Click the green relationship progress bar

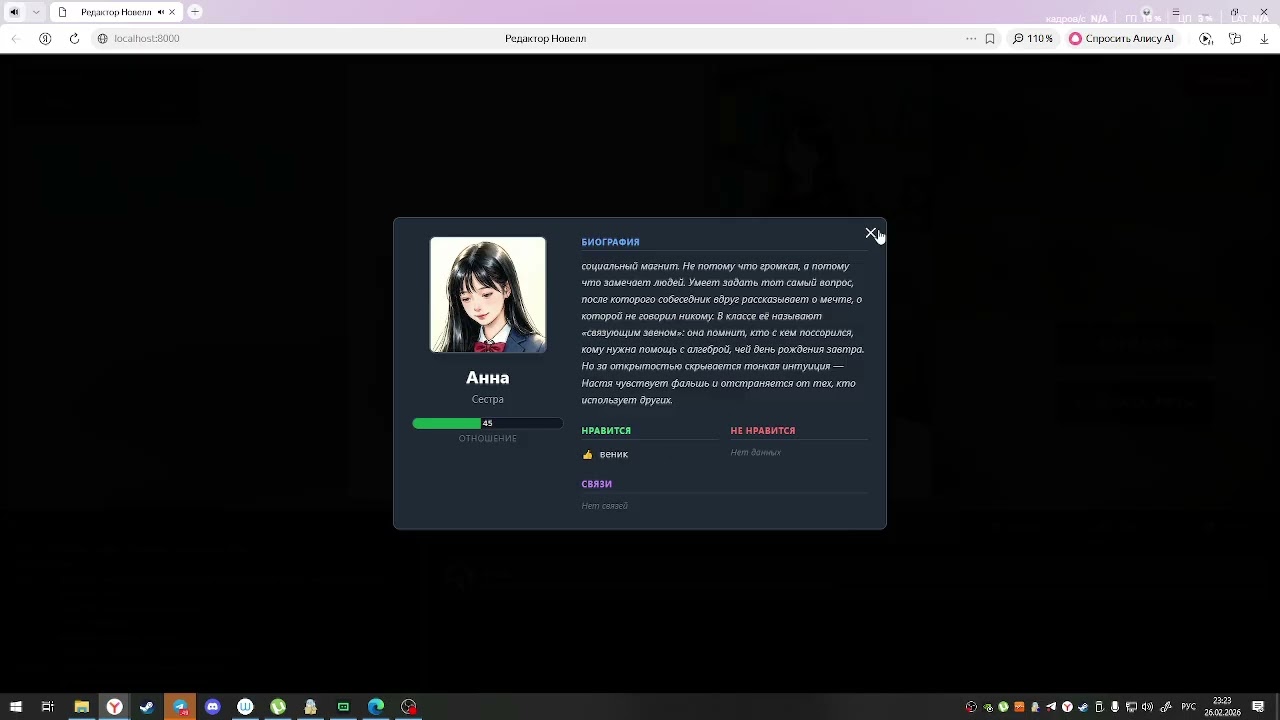pos(487,423)
